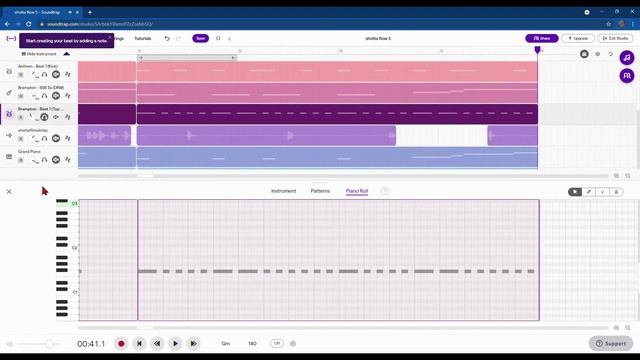Click the audio waveform icon of vocal track
This screenshot has width=640, height=360.
coord(9,136)
